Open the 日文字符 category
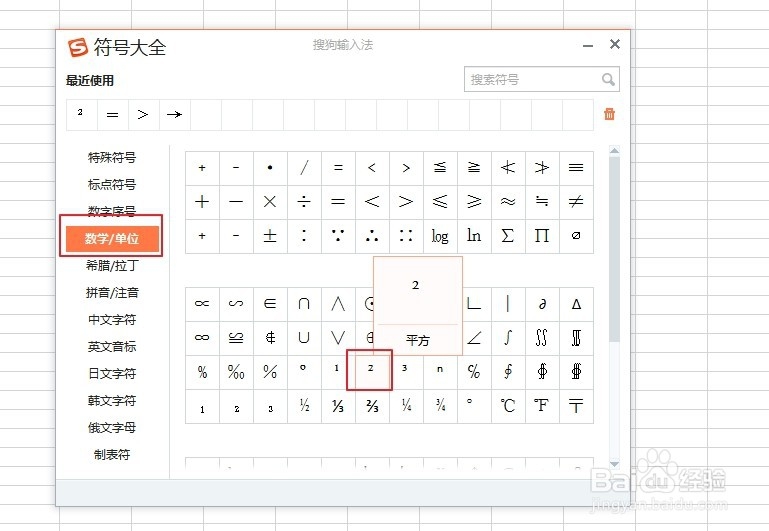The image size is (769, 531). tap(112, 374)
